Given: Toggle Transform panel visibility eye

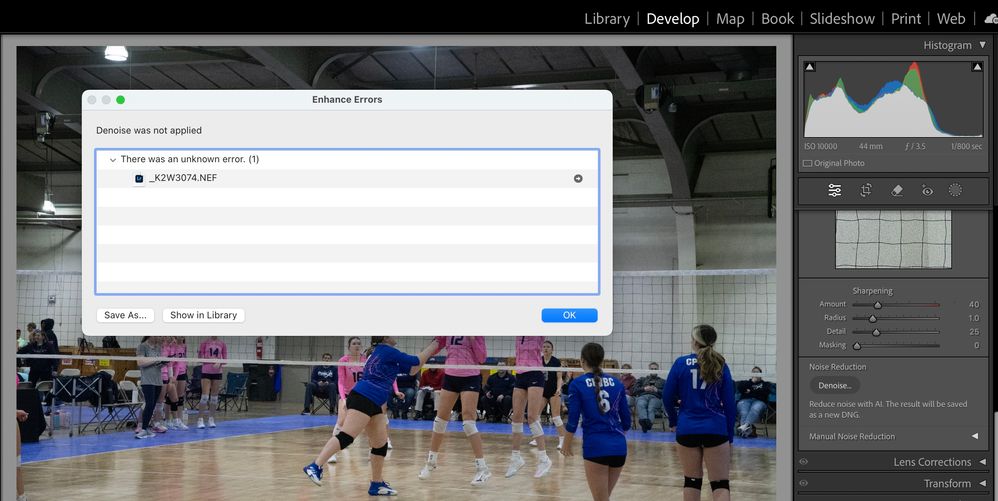Looking at the screenshot, I should pos(804,483).
